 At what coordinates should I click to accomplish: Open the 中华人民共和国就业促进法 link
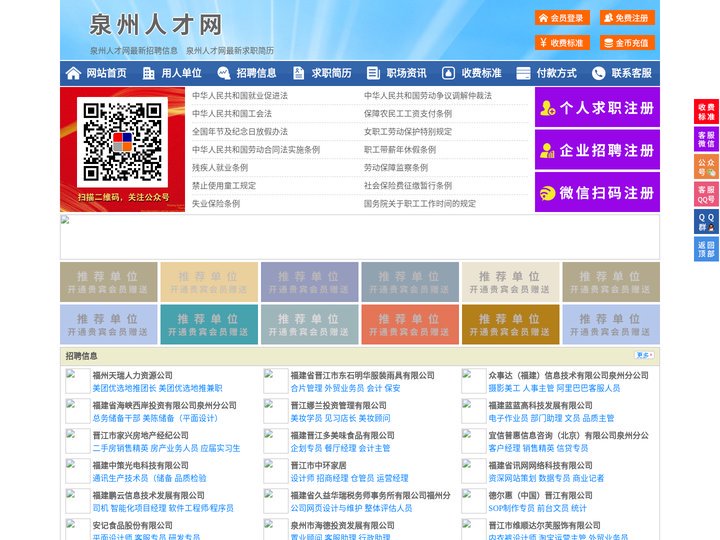click(x=240, y=96)
